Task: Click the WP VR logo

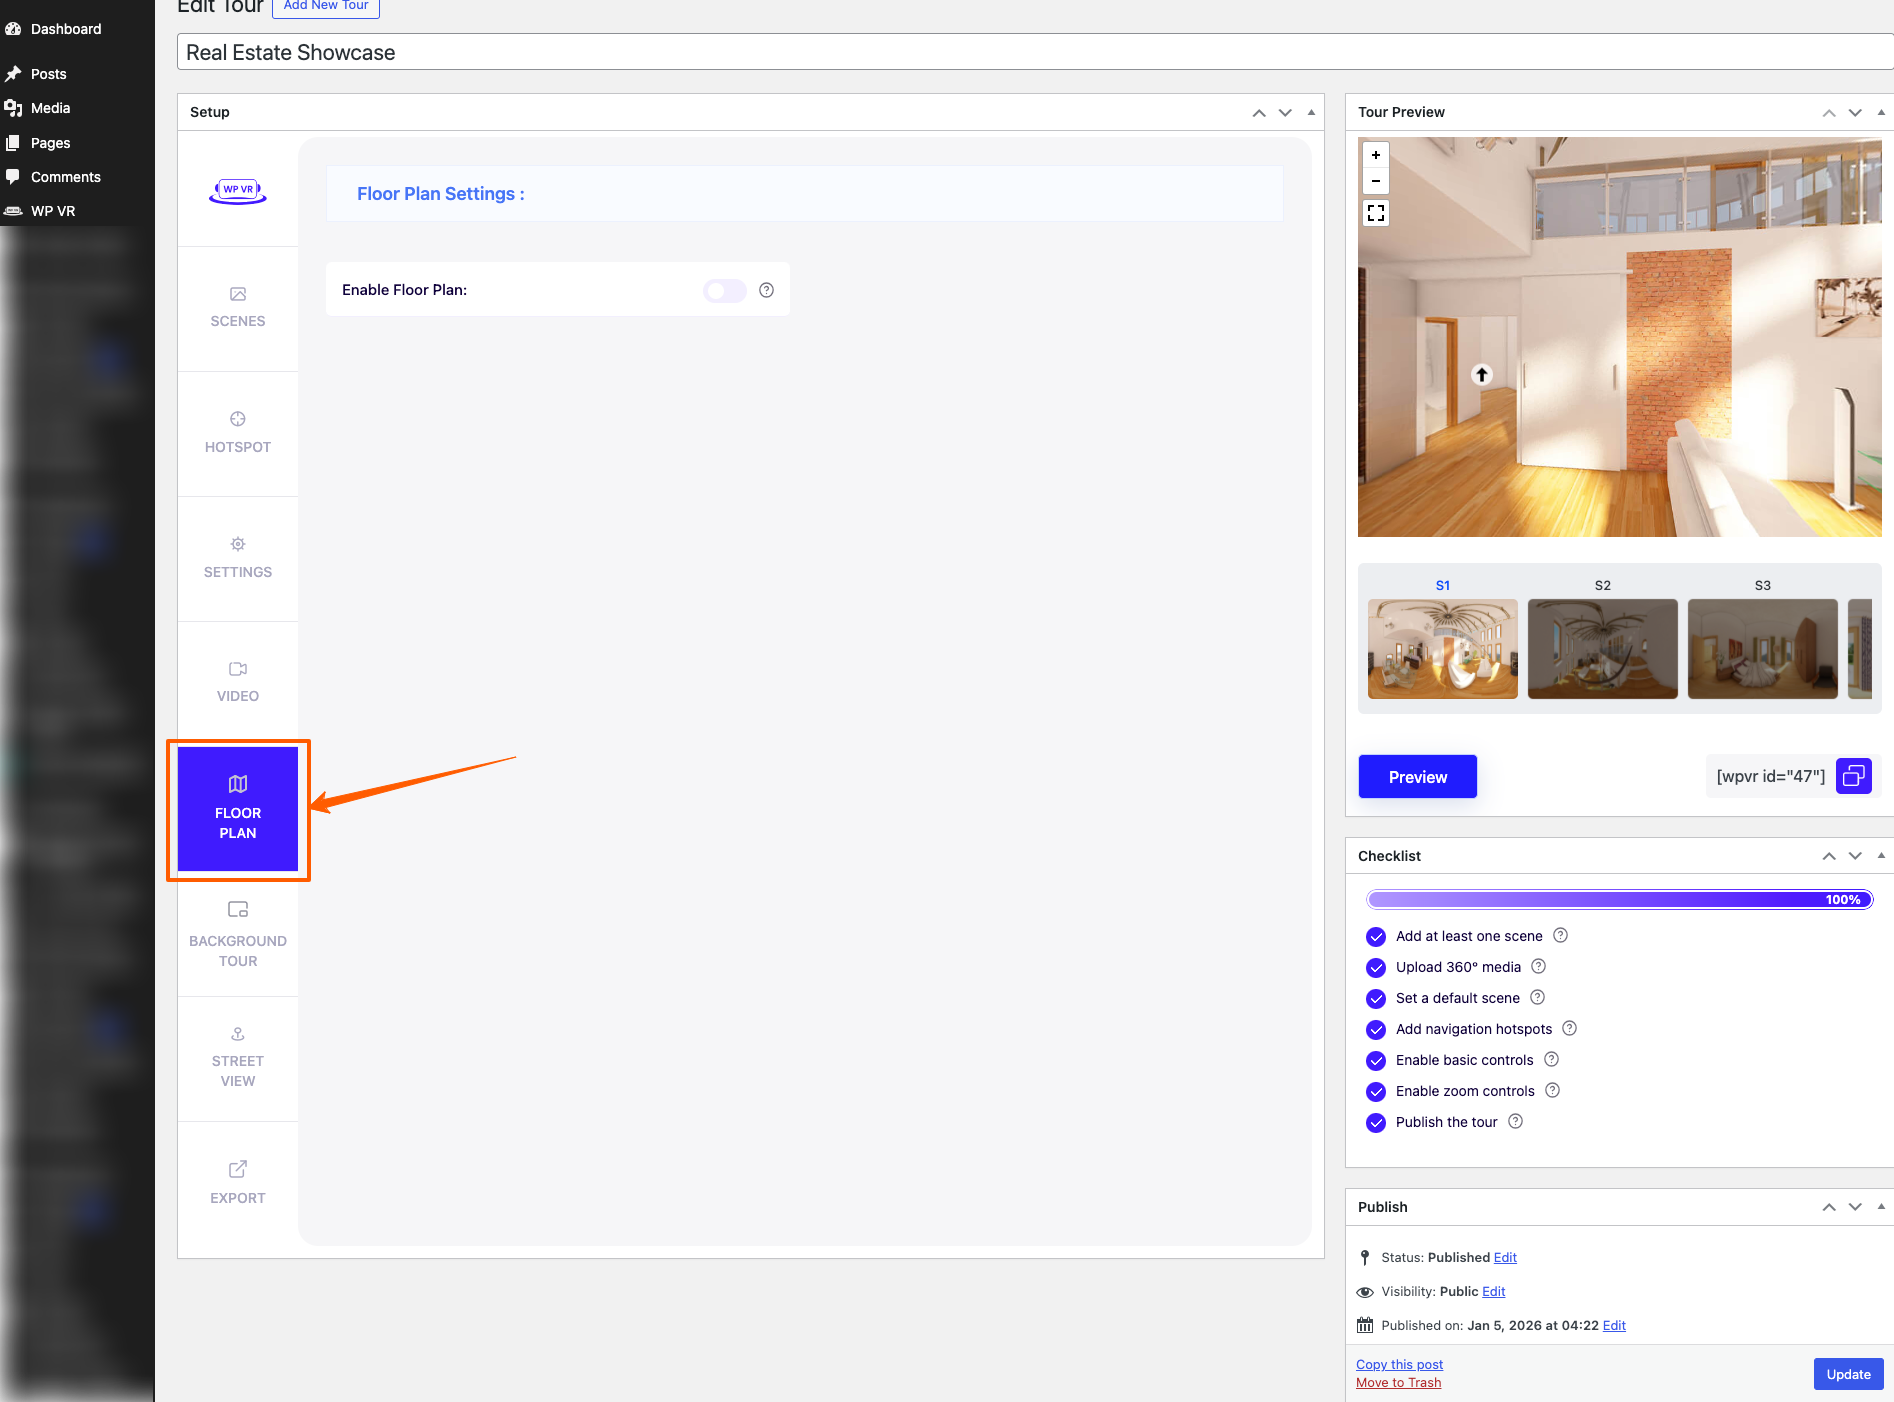Action: pos(238,190)
